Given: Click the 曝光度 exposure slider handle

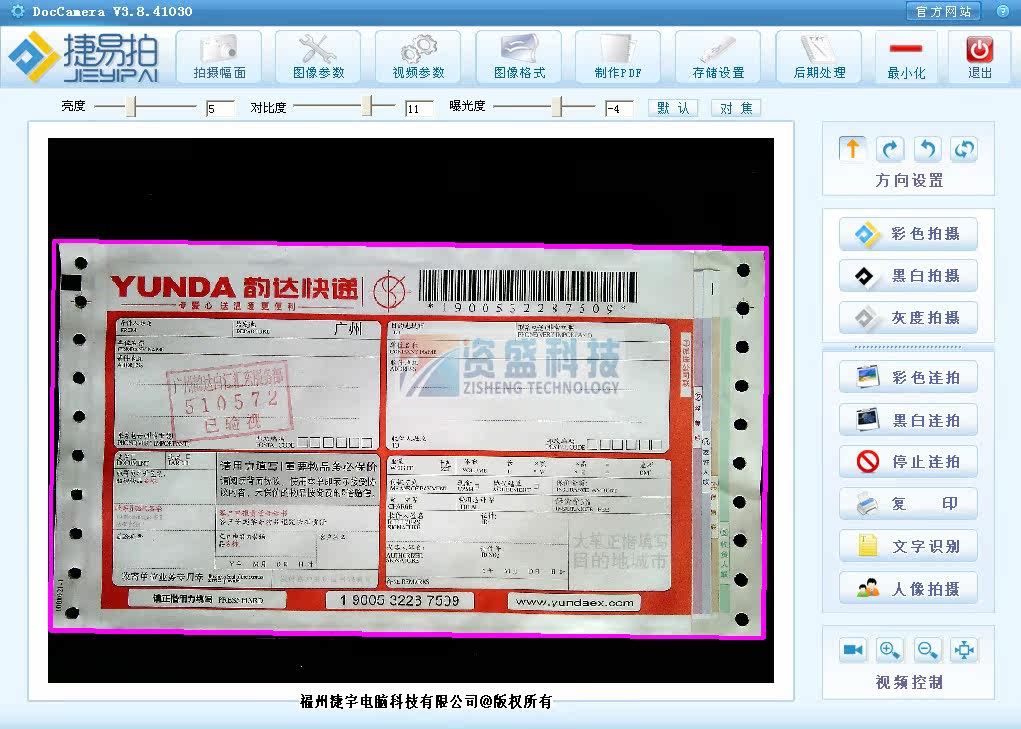Looking at the screenshot, I should click(557, 106).
